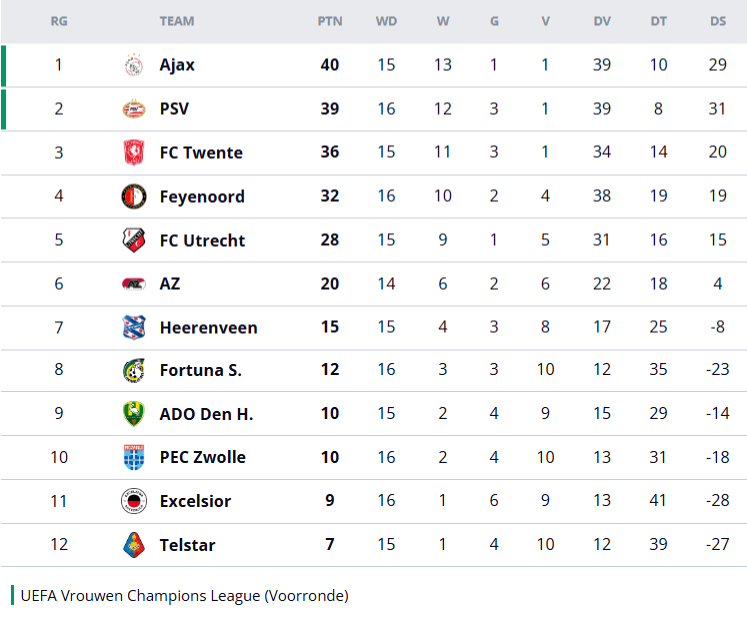This screenshot has width=747, height=624.
Task: Click the PEC Zwolle club logo
Action: coord(133,458)
